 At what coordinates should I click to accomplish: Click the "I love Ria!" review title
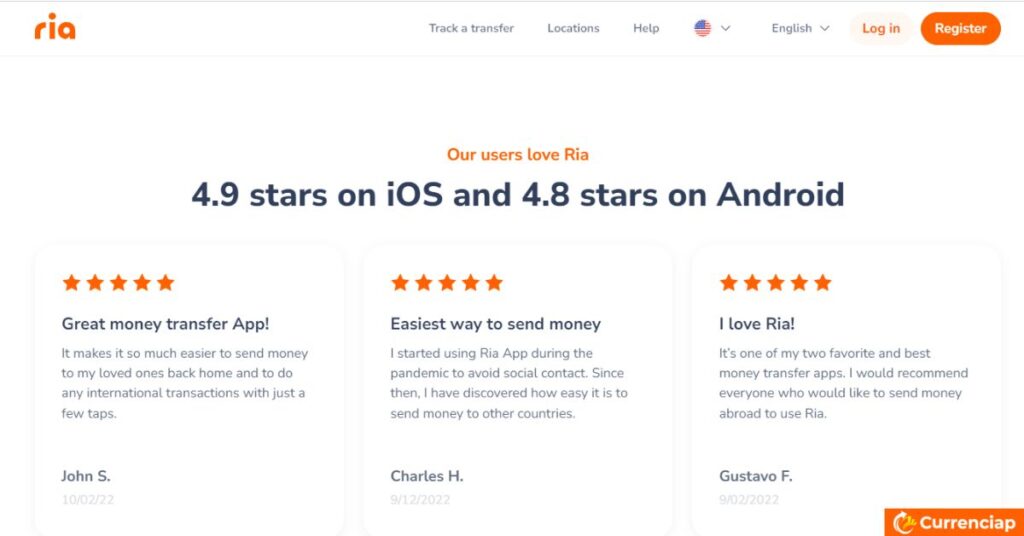[x=757, y=324]
